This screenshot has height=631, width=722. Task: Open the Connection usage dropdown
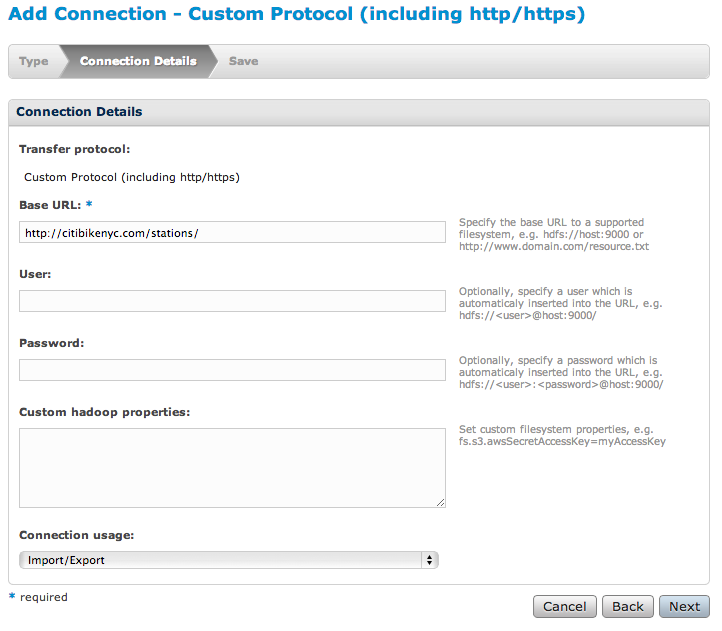pos(229,560)
